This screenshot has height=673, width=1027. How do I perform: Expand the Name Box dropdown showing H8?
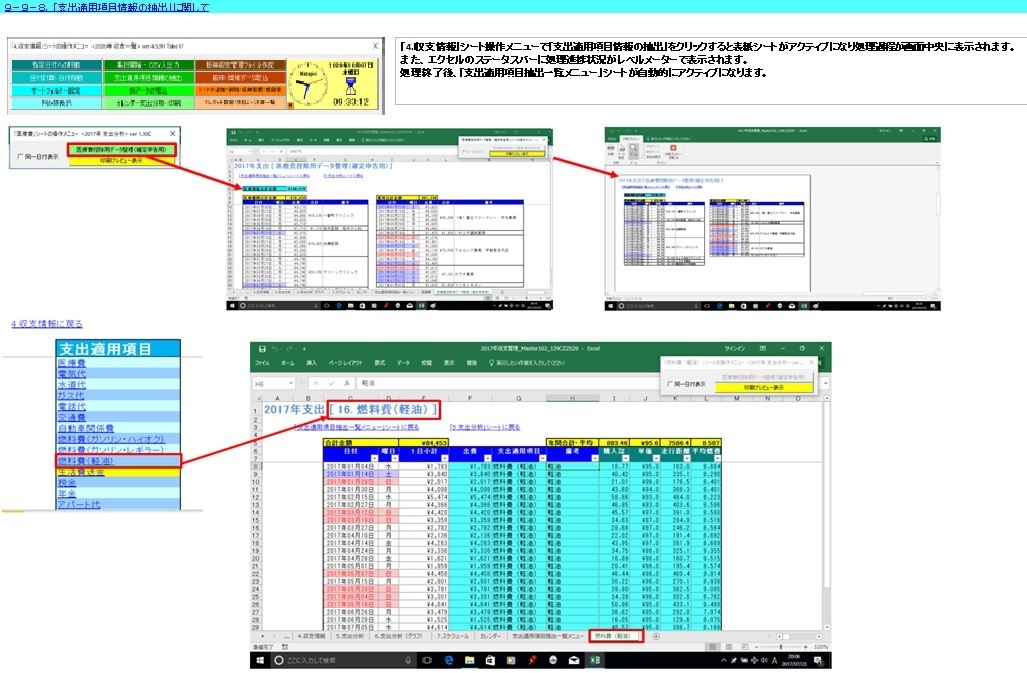(x=290, y=383)
